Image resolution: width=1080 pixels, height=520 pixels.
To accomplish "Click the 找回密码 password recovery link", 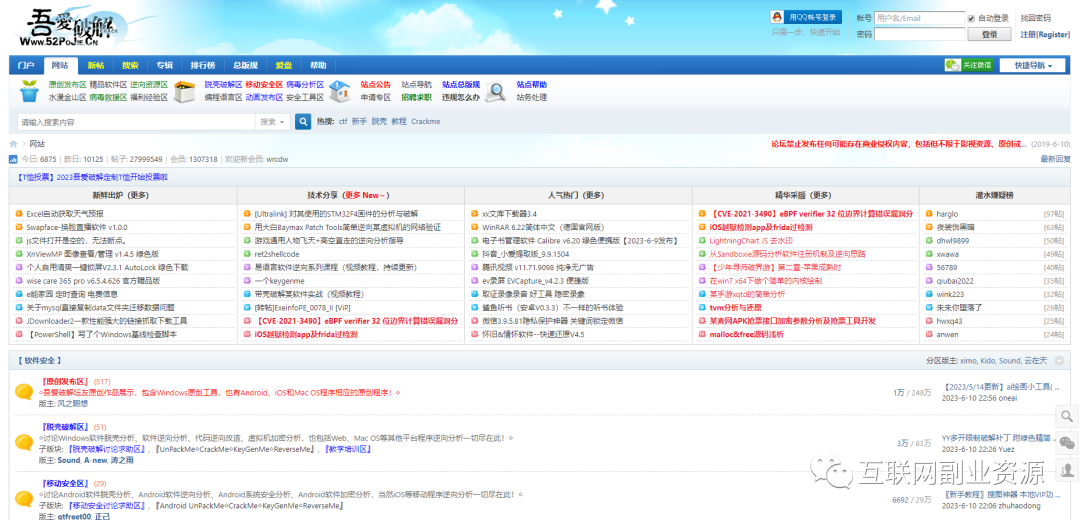I will 1035,18.
